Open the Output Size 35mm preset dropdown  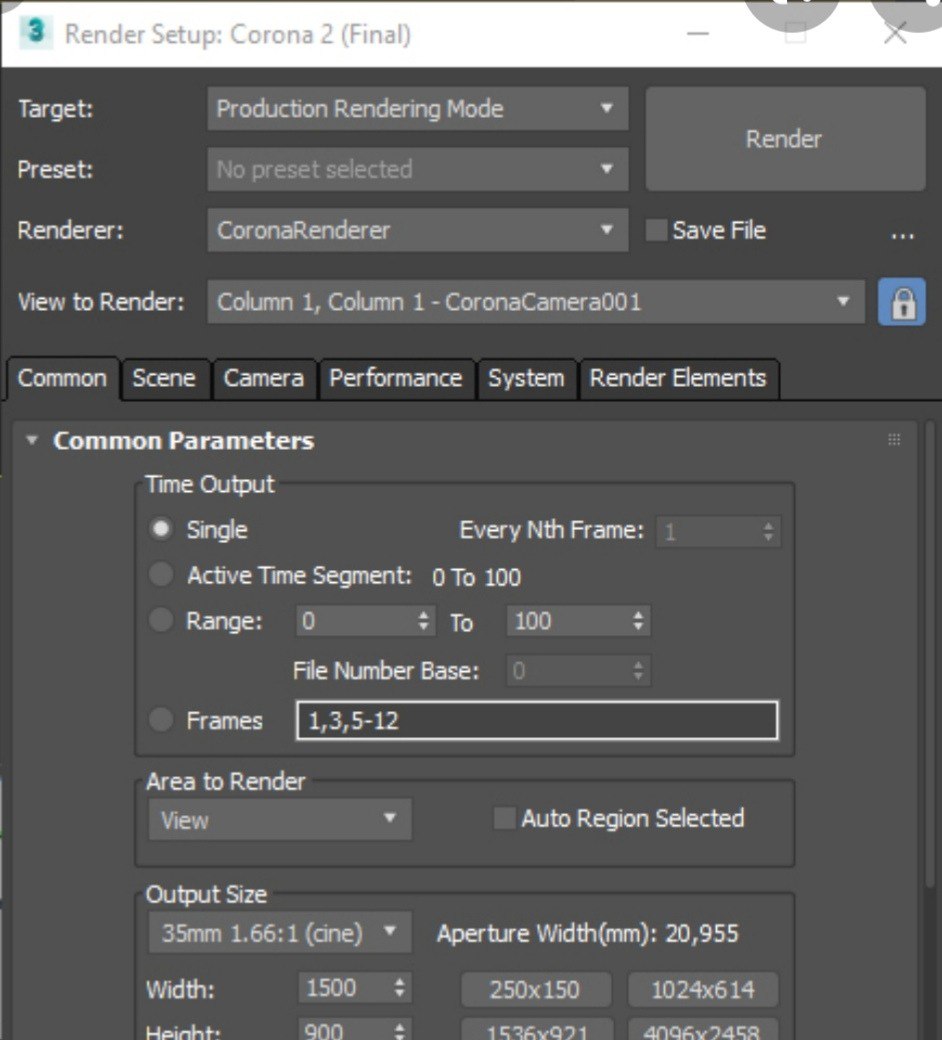[280, 933]
